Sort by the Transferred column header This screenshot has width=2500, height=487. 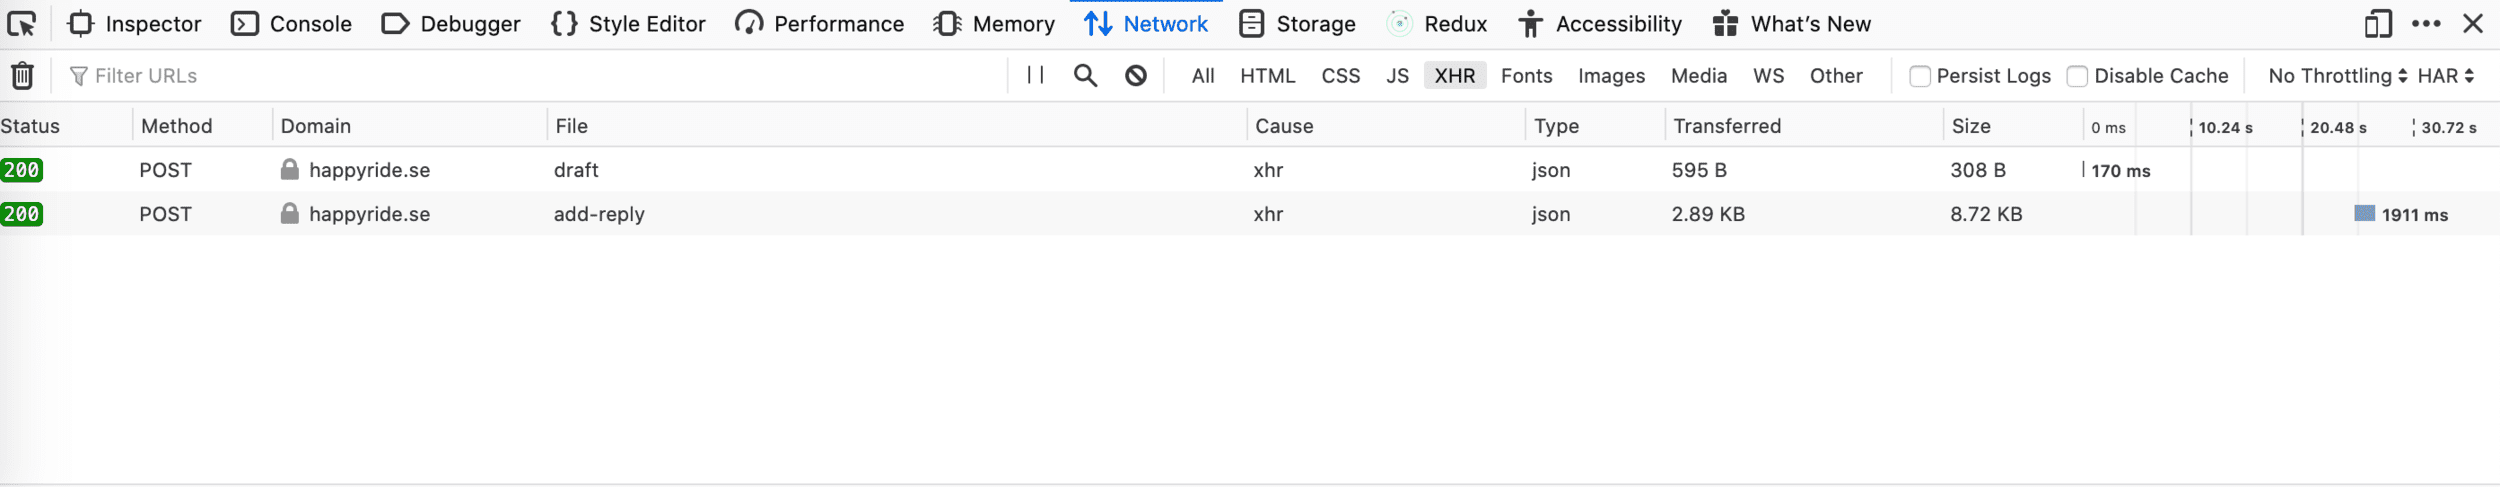pos(1727,126)
